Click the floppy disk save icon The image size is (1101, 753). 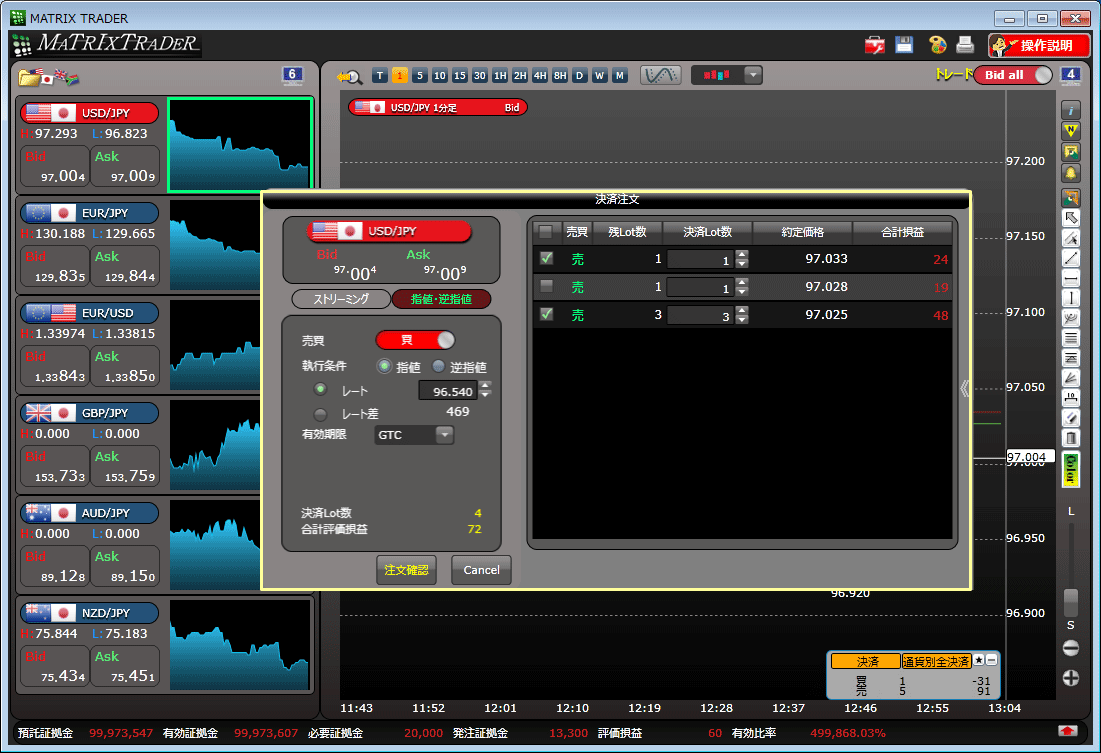point(904,45)
